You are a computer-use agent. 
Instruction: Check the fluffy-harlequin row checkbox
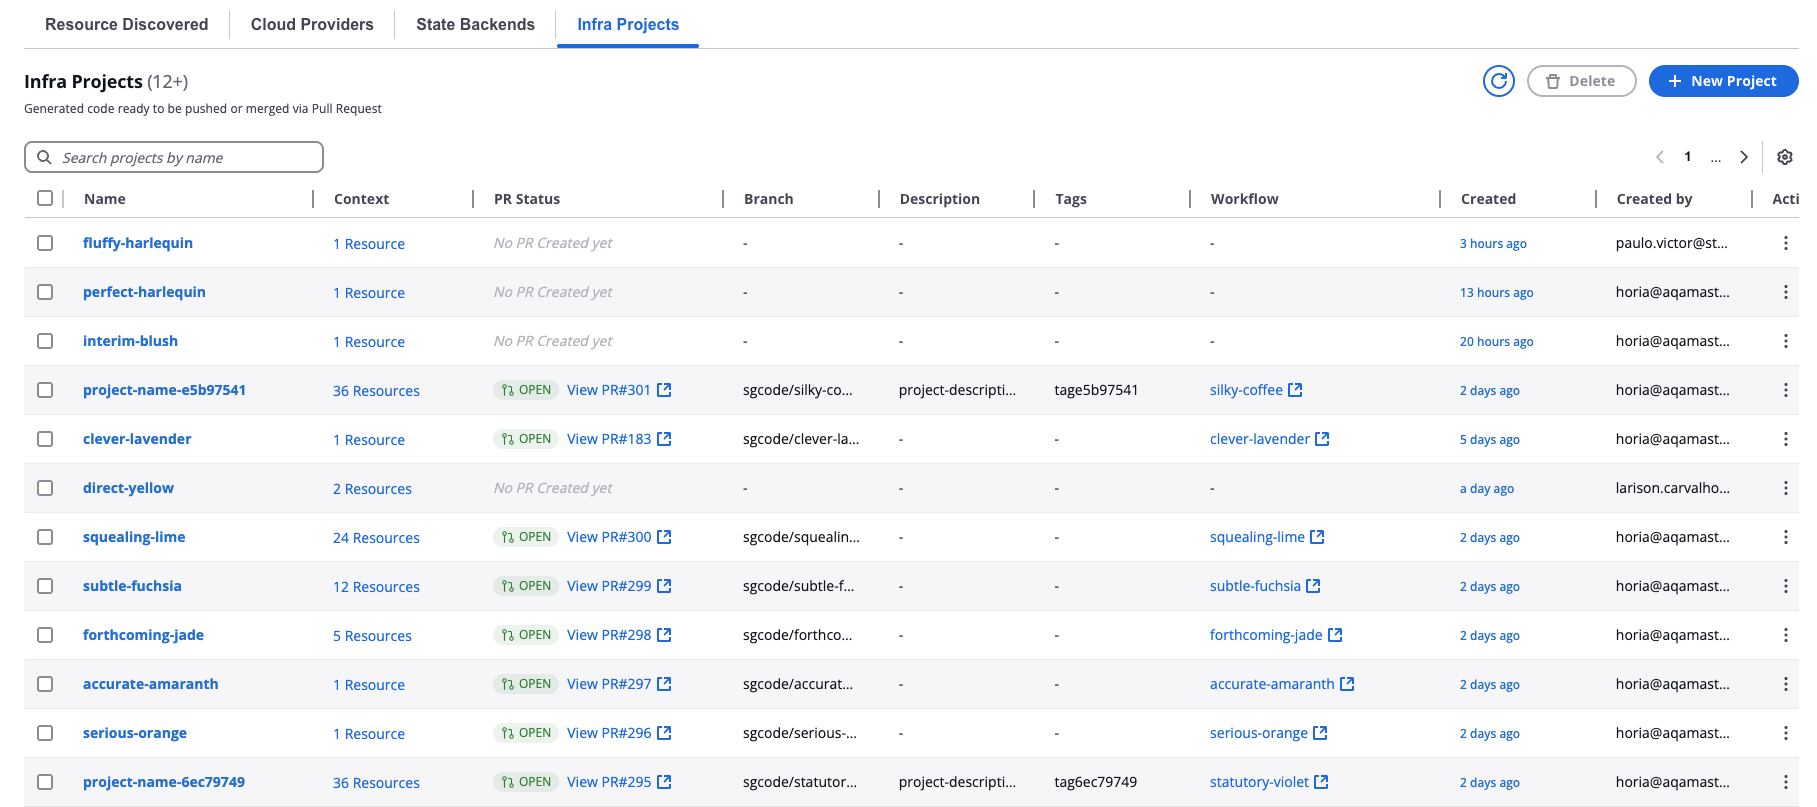pos(45,243)
